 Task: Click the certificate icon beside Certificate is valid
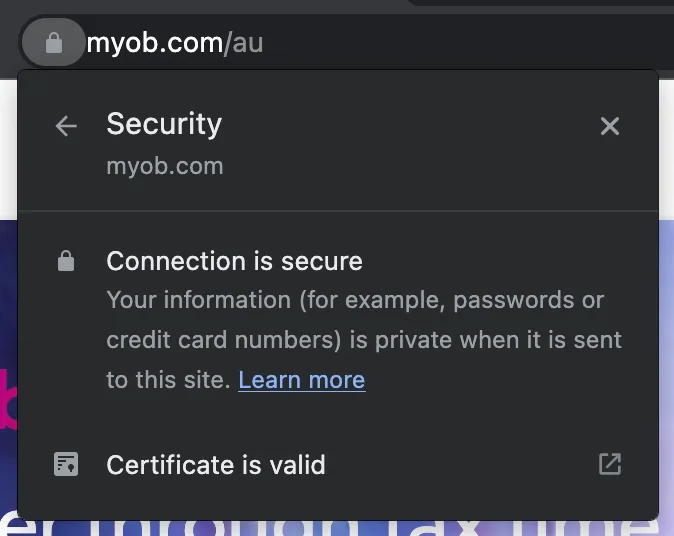(66, 464)
